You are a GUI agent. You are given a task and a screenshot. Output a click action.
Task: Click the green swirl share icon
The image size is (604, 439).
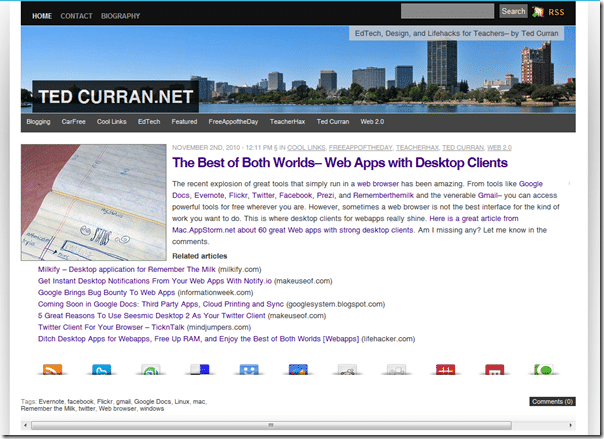tap(151, 370)
